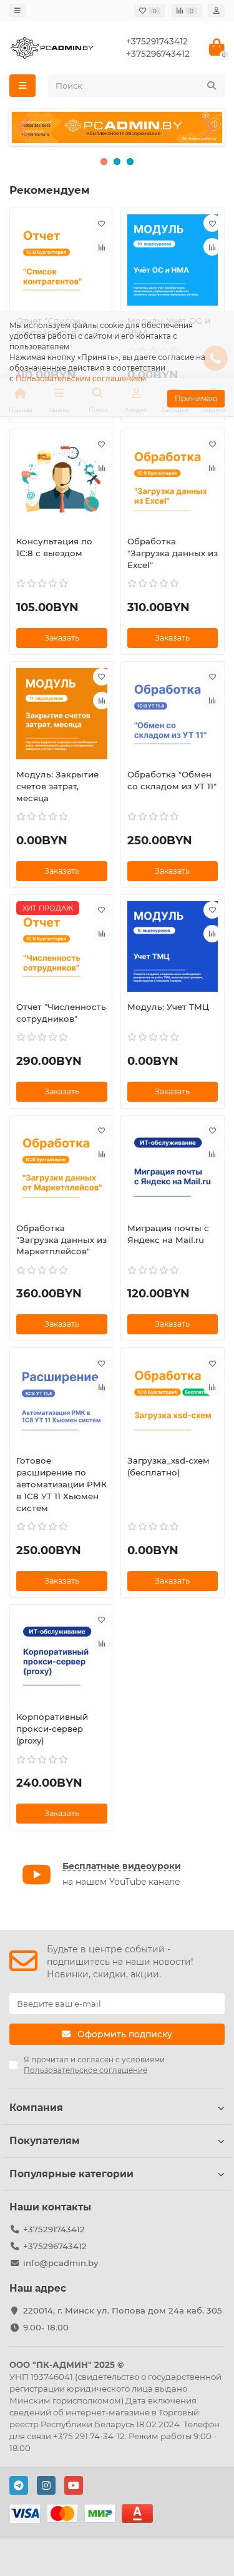Click the user account icon in header
234x2576 pixels.
click(x=216, y=10)
